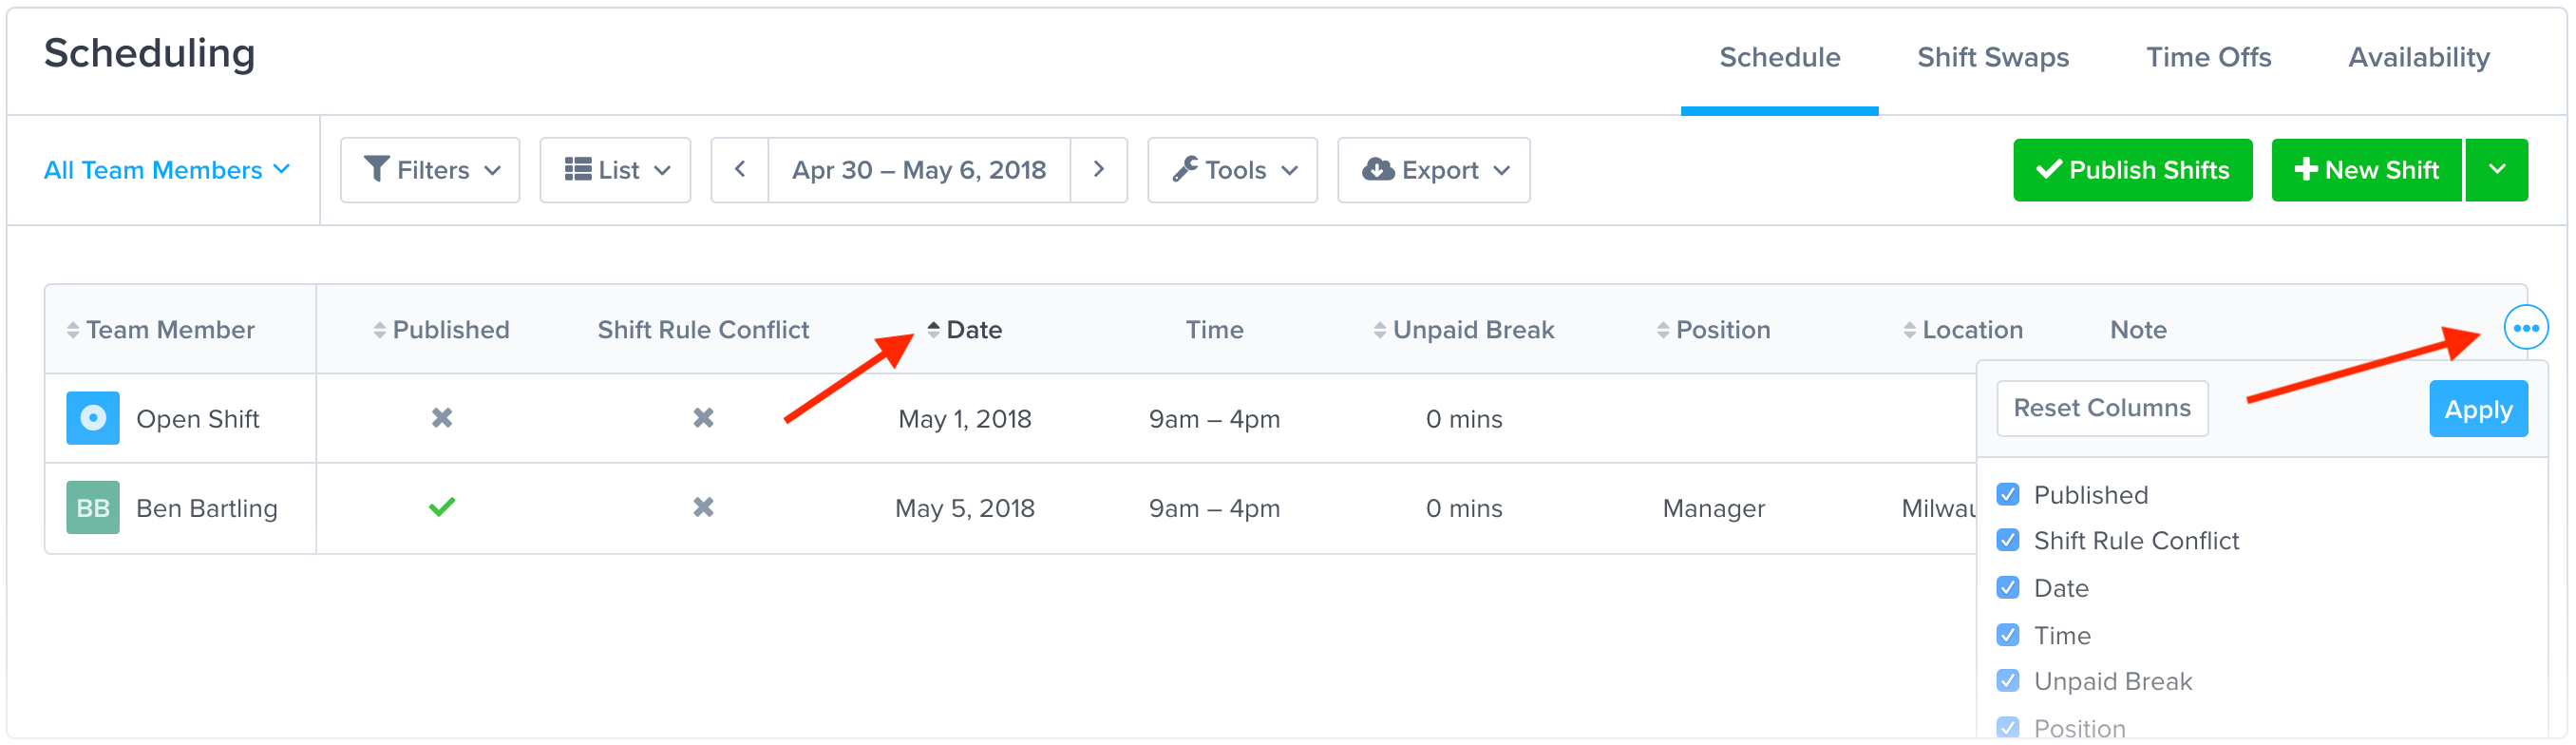Uncheck the Published column checkbox

2007,494
